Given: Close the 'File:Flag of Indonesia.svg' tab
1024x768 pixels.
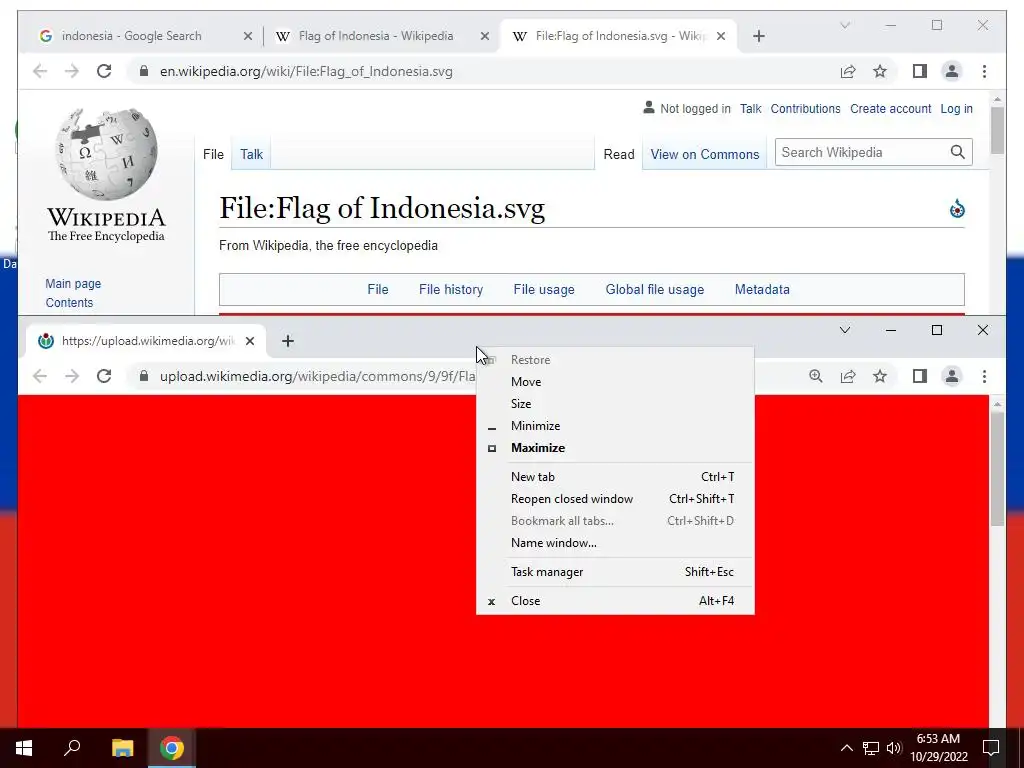Looking at the screenshot, I should click(x=721, y=36).
